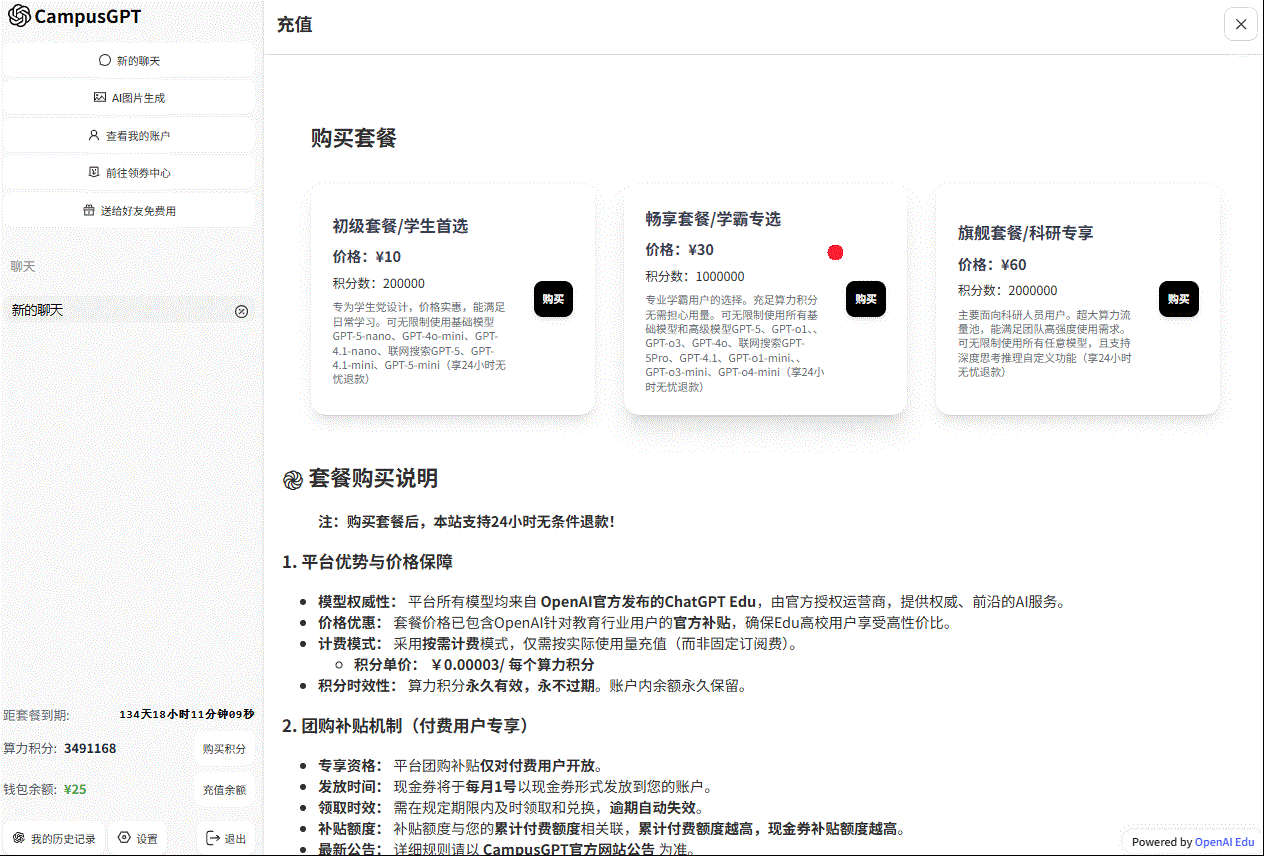Click the coupon icon beside 前往领券中心
This screenshot has width=1264, height=856.
click(x=94, y=172)
